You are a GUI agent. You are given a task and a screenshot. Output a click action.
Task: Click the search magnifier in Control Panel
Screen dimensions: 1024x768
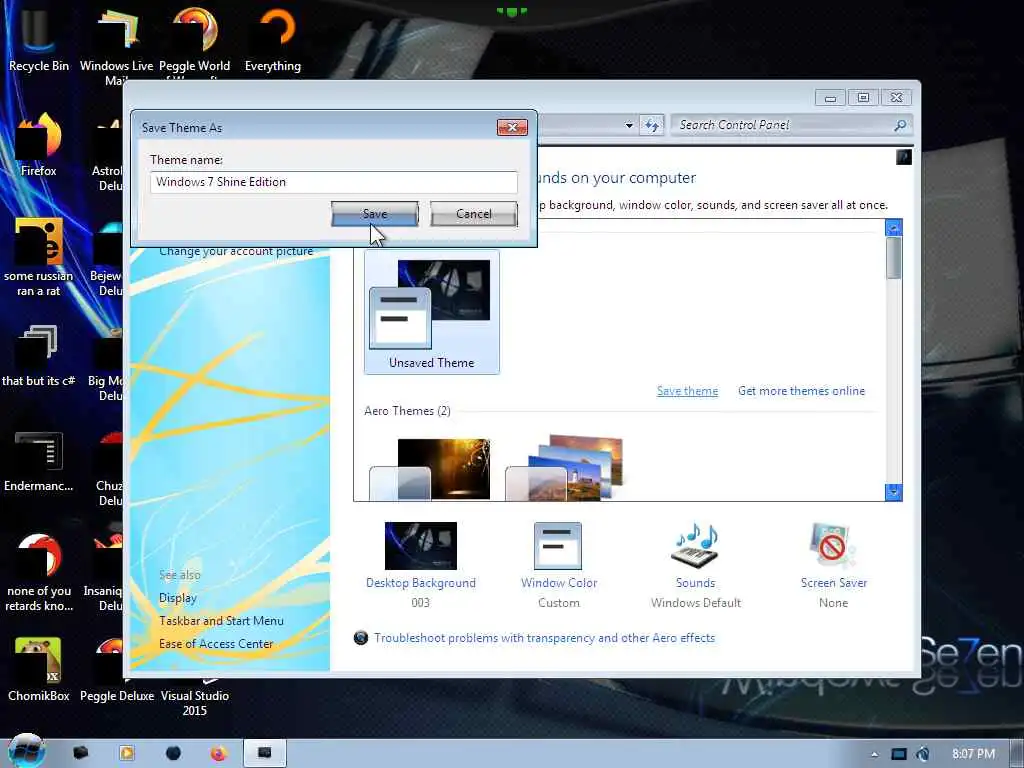point(900,125)
